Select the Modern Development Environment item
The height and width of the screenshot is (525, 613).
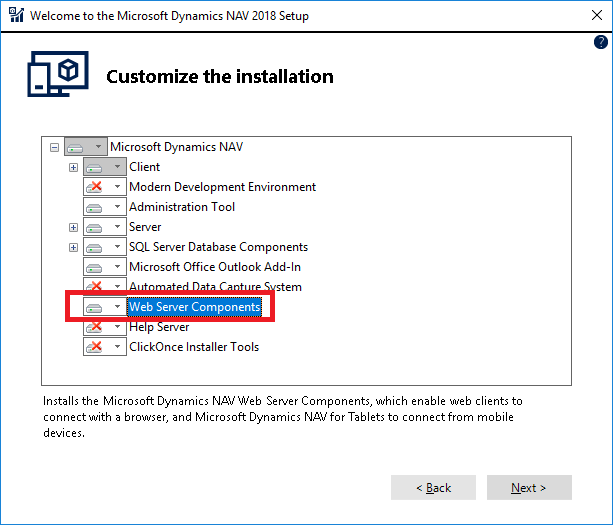[x=222, y=187]
